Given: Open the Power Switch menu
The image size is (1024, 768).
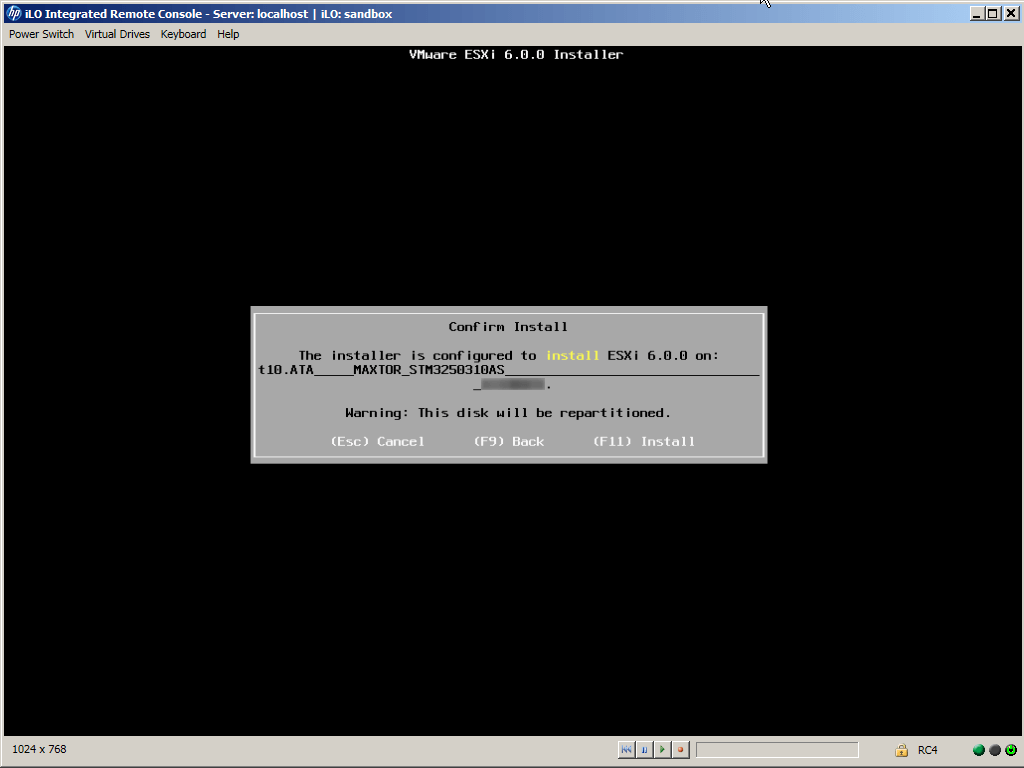Looking at the screenshot, I should point(41,34).
